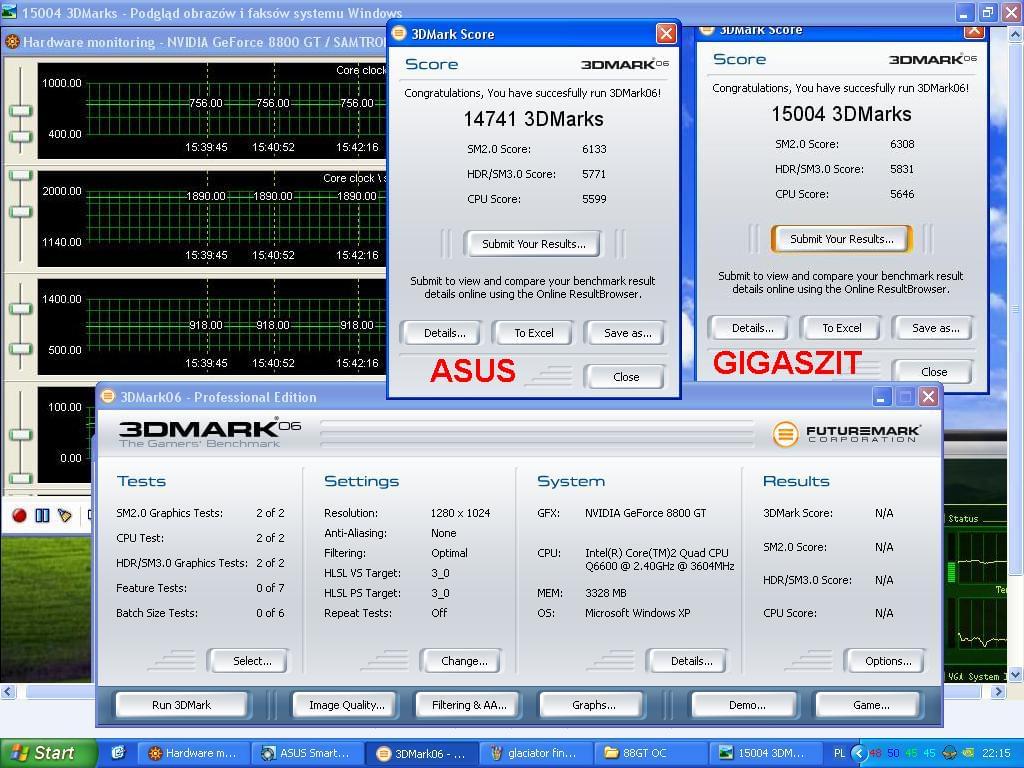This screenshot has width=1024, height=768.
Task: Click the upper slider handle of the top core clock graph
Action: 20,110
